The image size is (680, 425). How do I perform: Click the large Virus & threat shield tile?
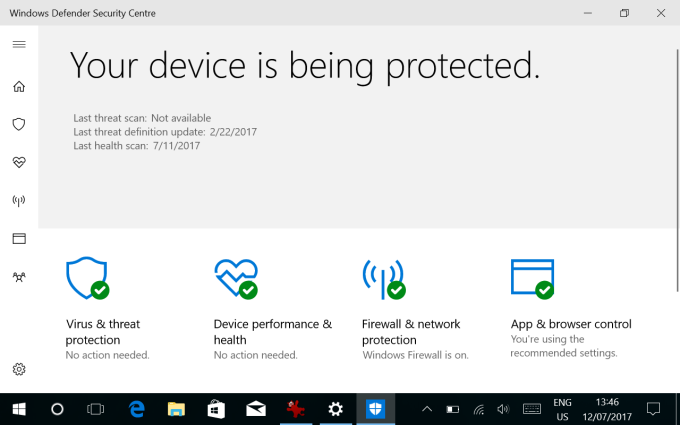coord(87,279)
